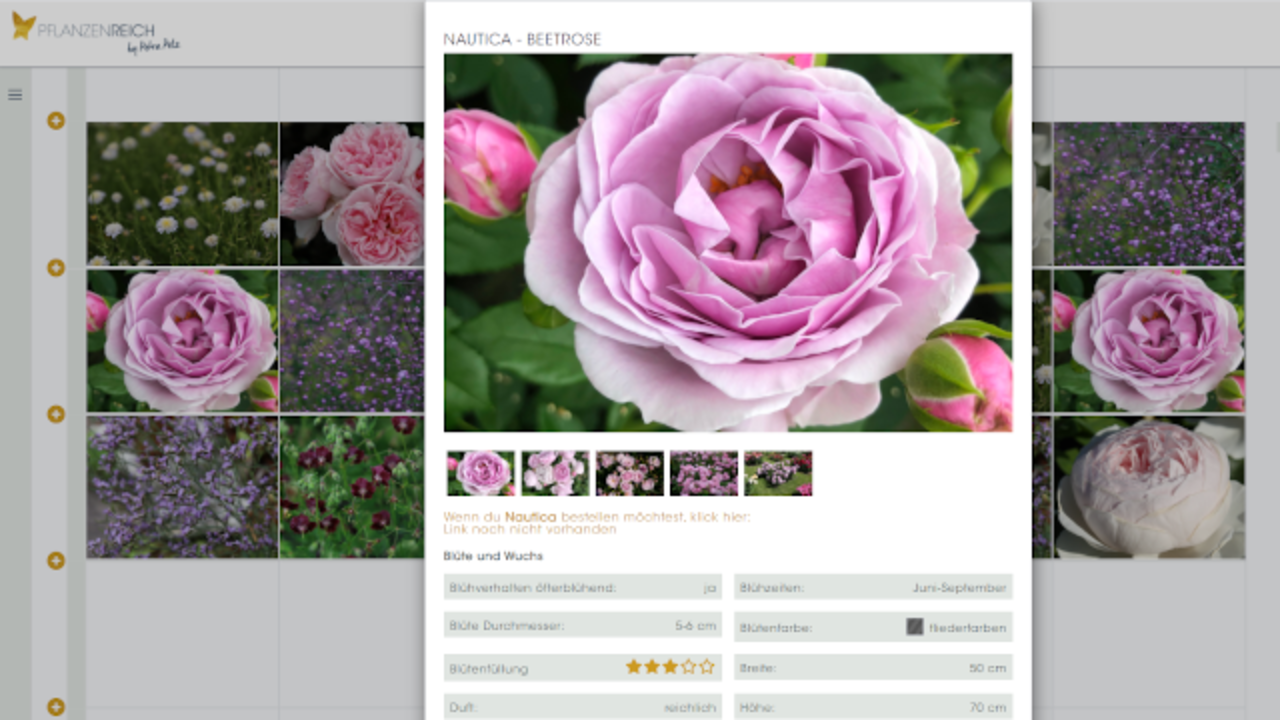
Task: Open the white-pink rose tile at the grid's right
Action: point(1149,487)
